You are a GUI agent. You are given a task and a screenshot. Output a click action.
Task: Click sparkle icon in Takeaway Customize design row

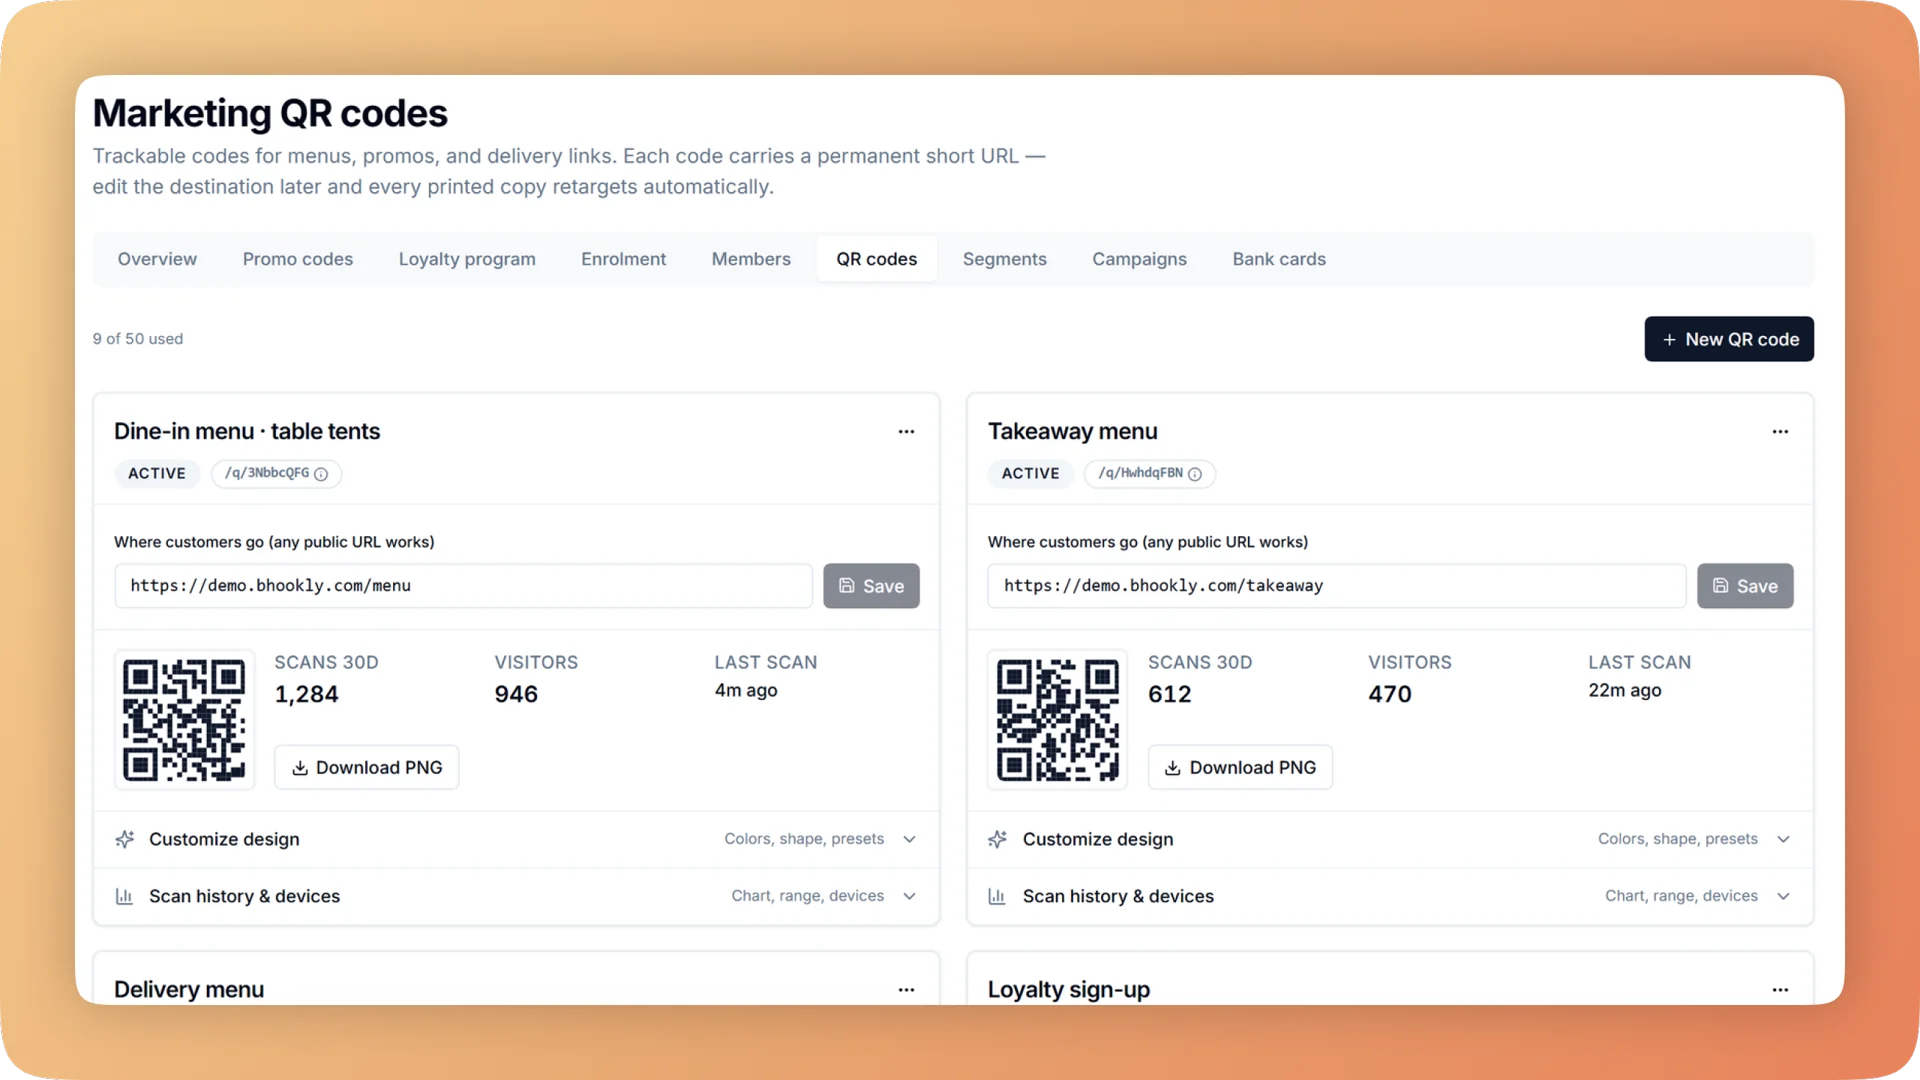pyautogui.click(x=998, y=839)
